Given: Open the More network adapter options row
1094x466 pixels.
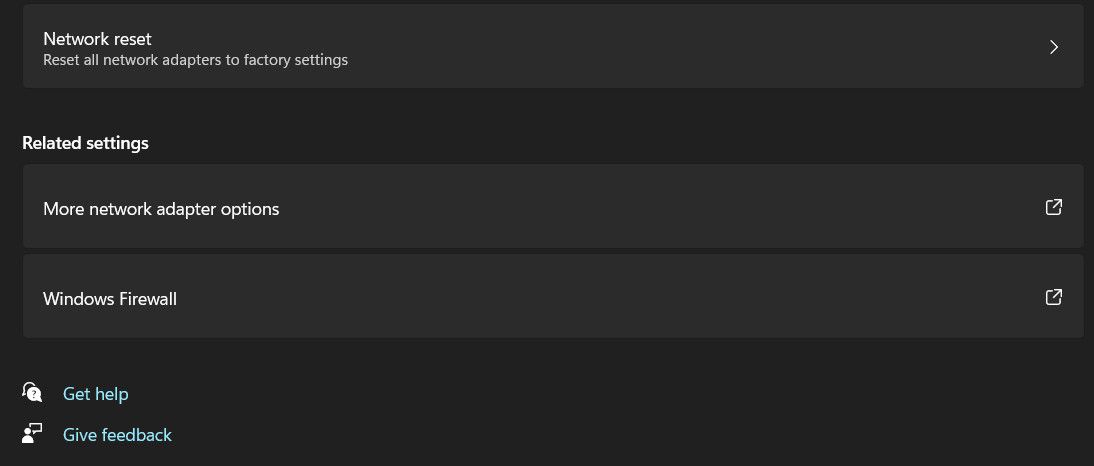Looking at the screenshot, I should [500, 208].
